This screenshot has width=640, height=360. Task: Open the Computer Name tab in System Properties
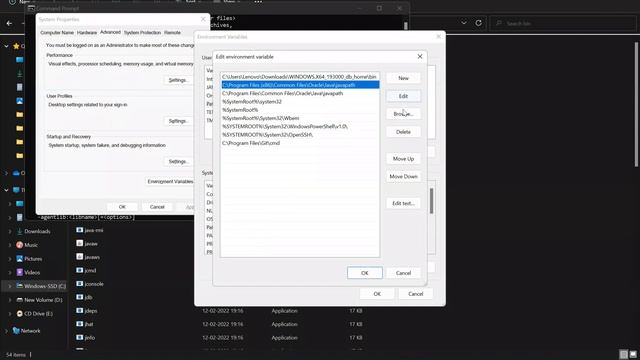[x=57, y=32]
